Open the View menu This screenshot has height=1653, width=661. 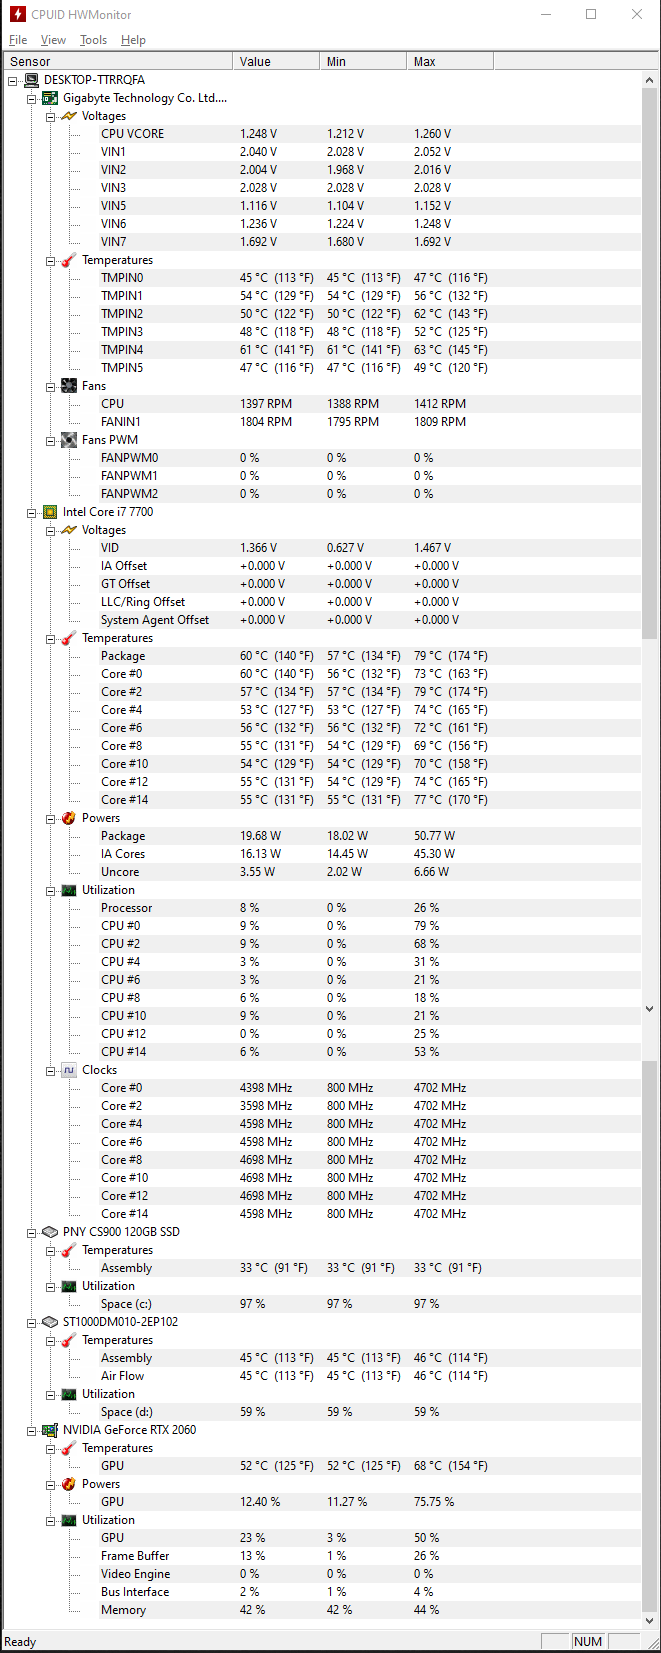point(53,40)
